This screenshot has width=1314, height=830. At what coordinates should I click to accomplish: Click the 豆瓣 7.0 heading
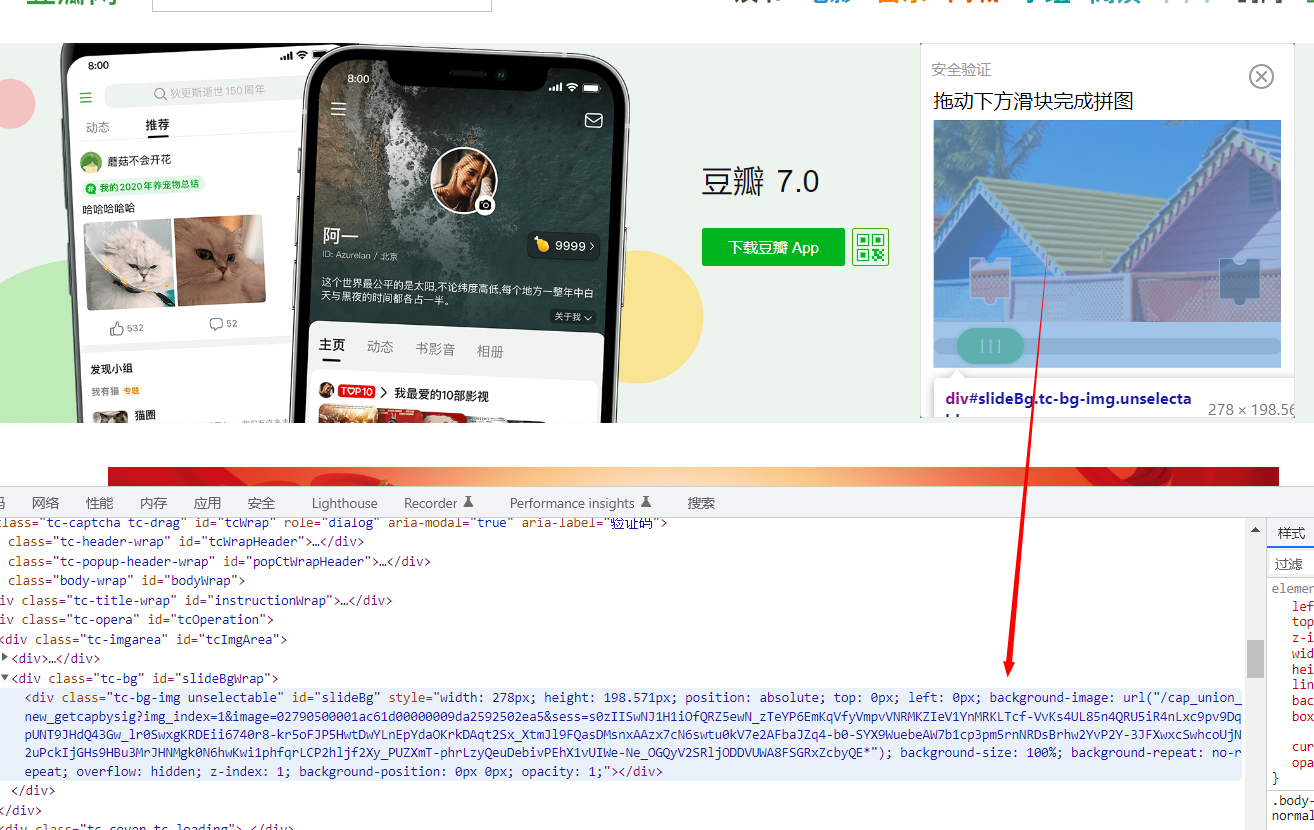click(760, 182)
